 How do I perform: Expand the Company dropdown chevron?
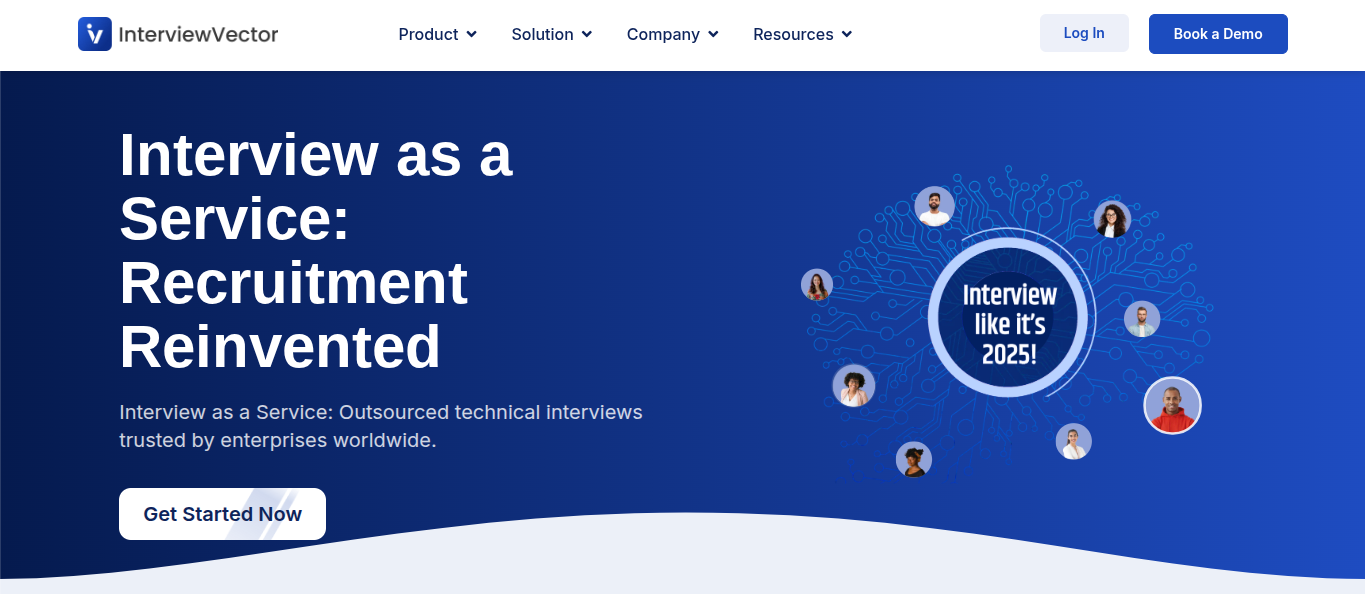(x=713, y=34)
